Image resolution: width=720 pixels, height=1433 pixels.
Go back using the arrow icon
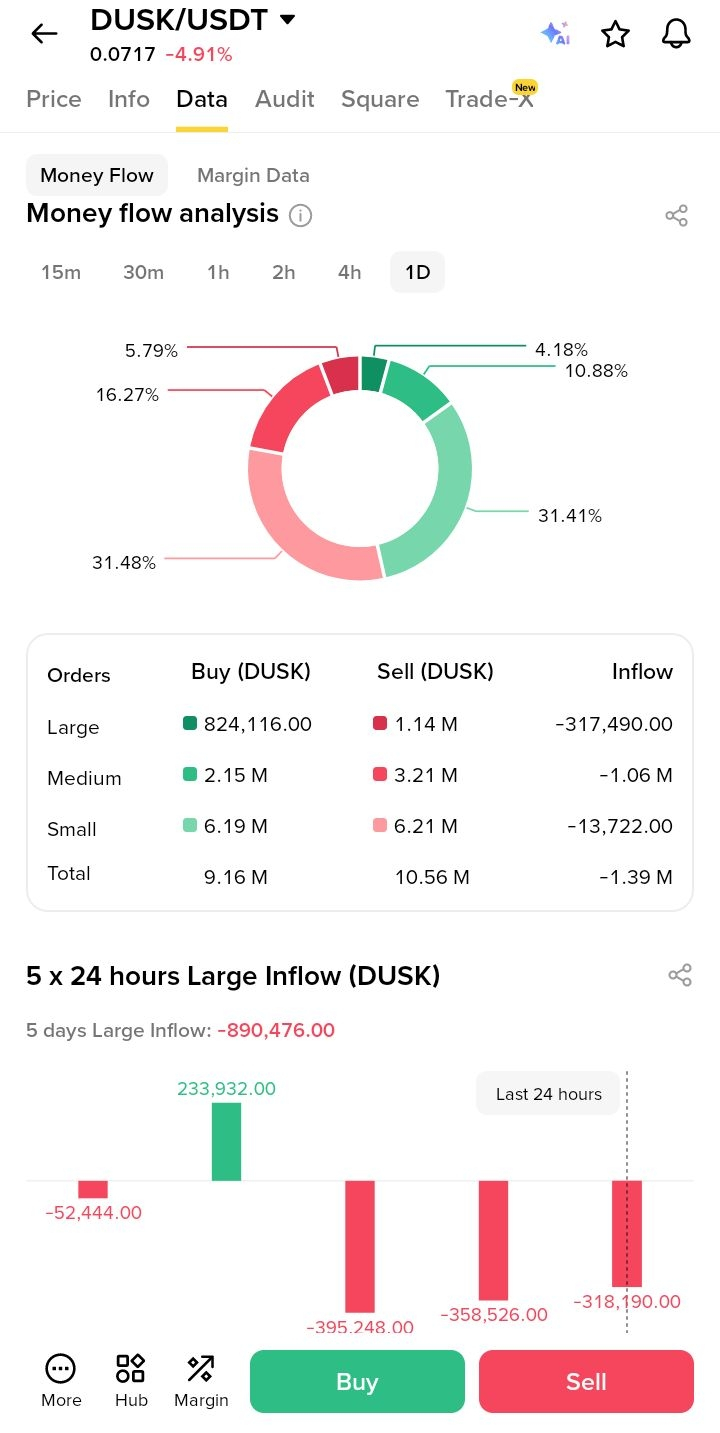44,34
